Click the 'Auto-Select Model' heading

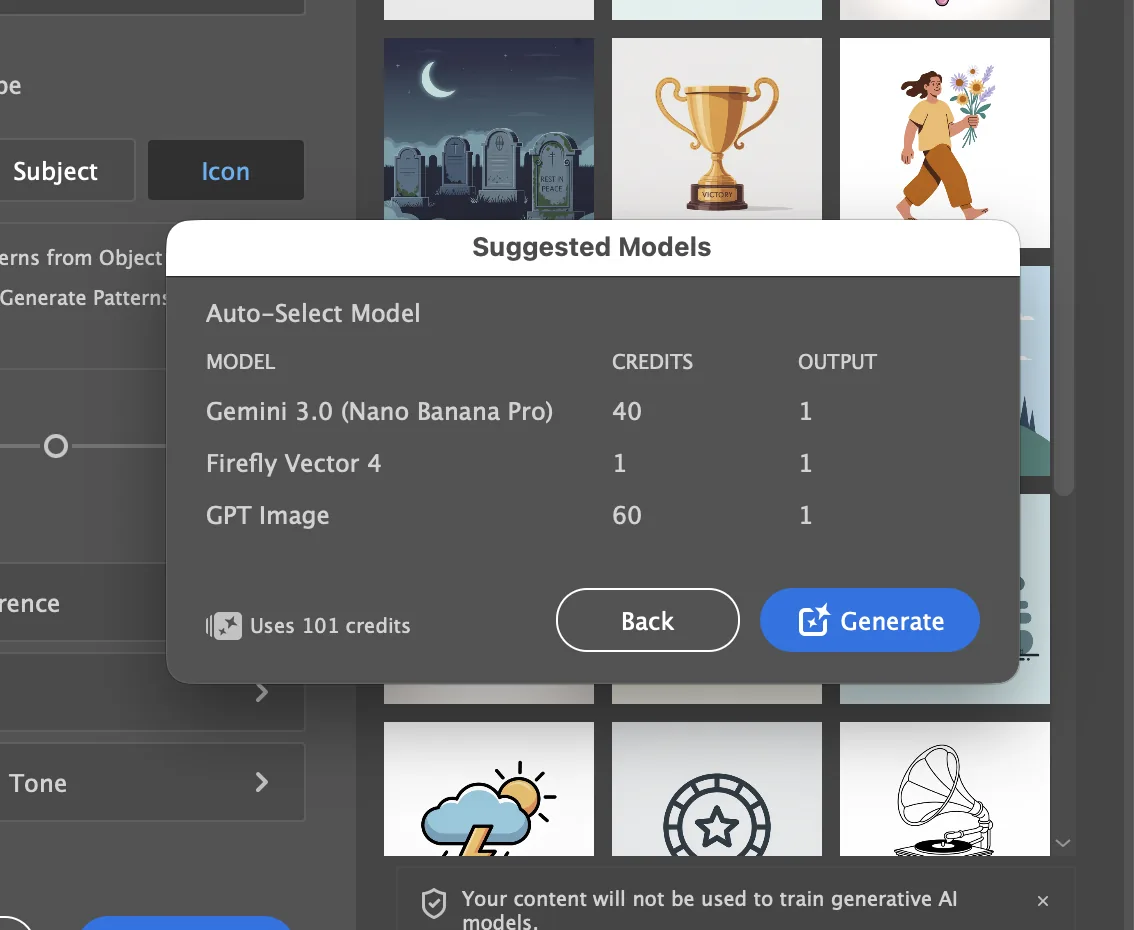[x=312, y=313]
